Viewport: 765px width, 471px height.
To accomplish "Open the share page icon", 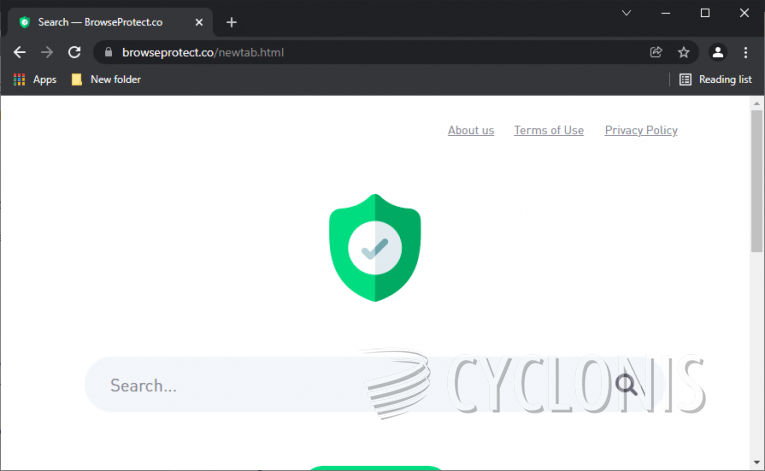I will tap(656, 52).
